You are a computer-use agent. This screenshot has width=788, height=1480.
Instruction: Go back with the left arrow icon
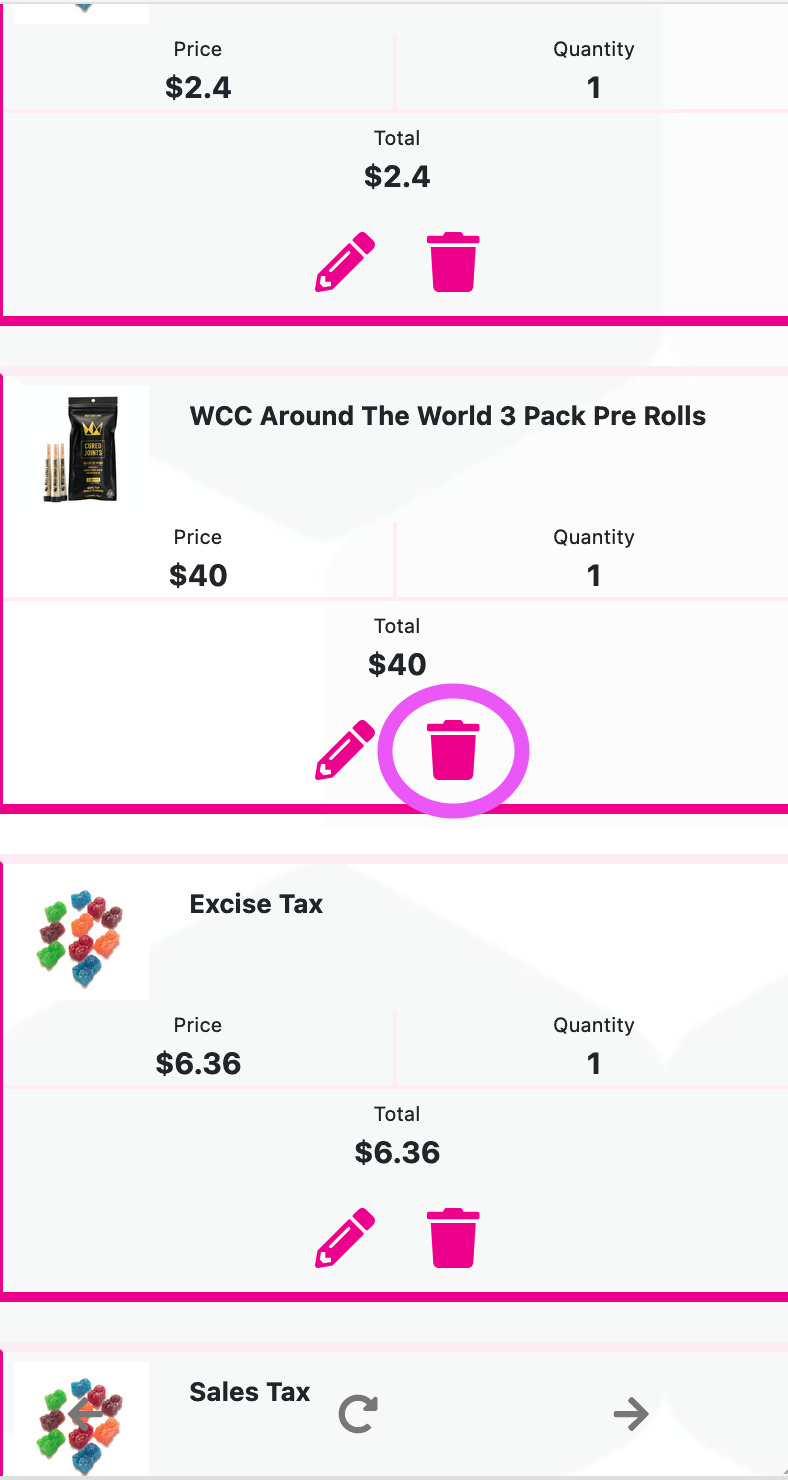(x=86, y=1414)
